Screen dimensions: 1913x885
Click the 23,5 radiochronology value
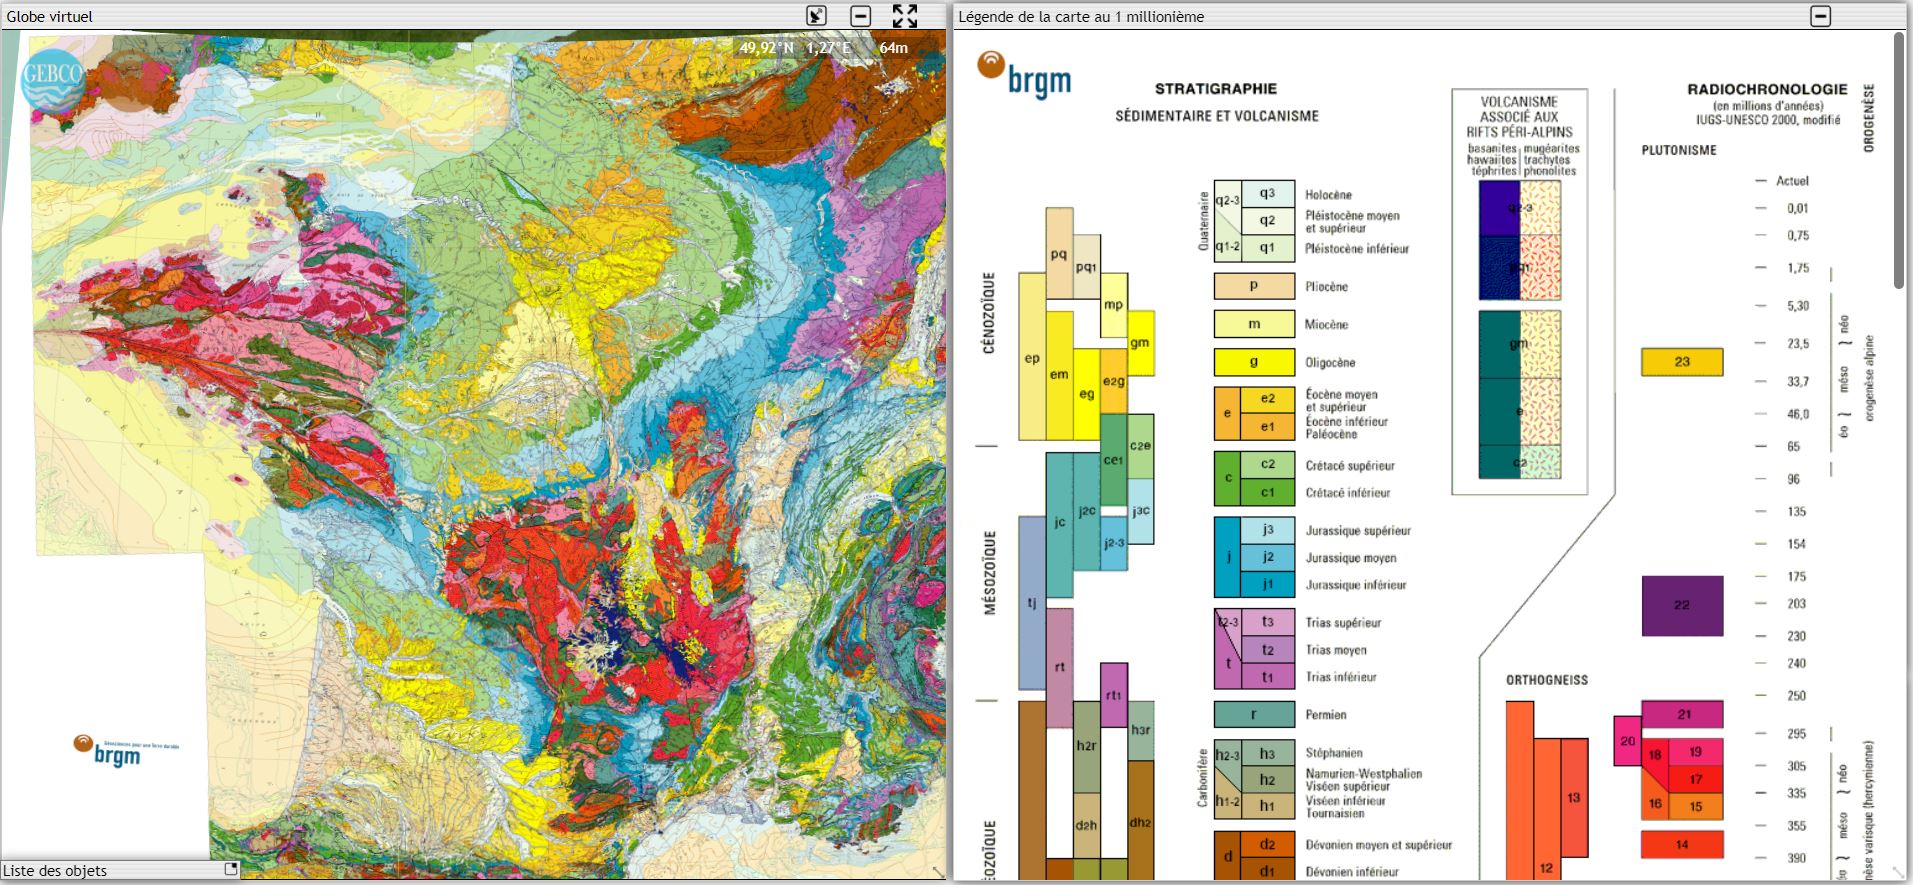click(1798, 344)
